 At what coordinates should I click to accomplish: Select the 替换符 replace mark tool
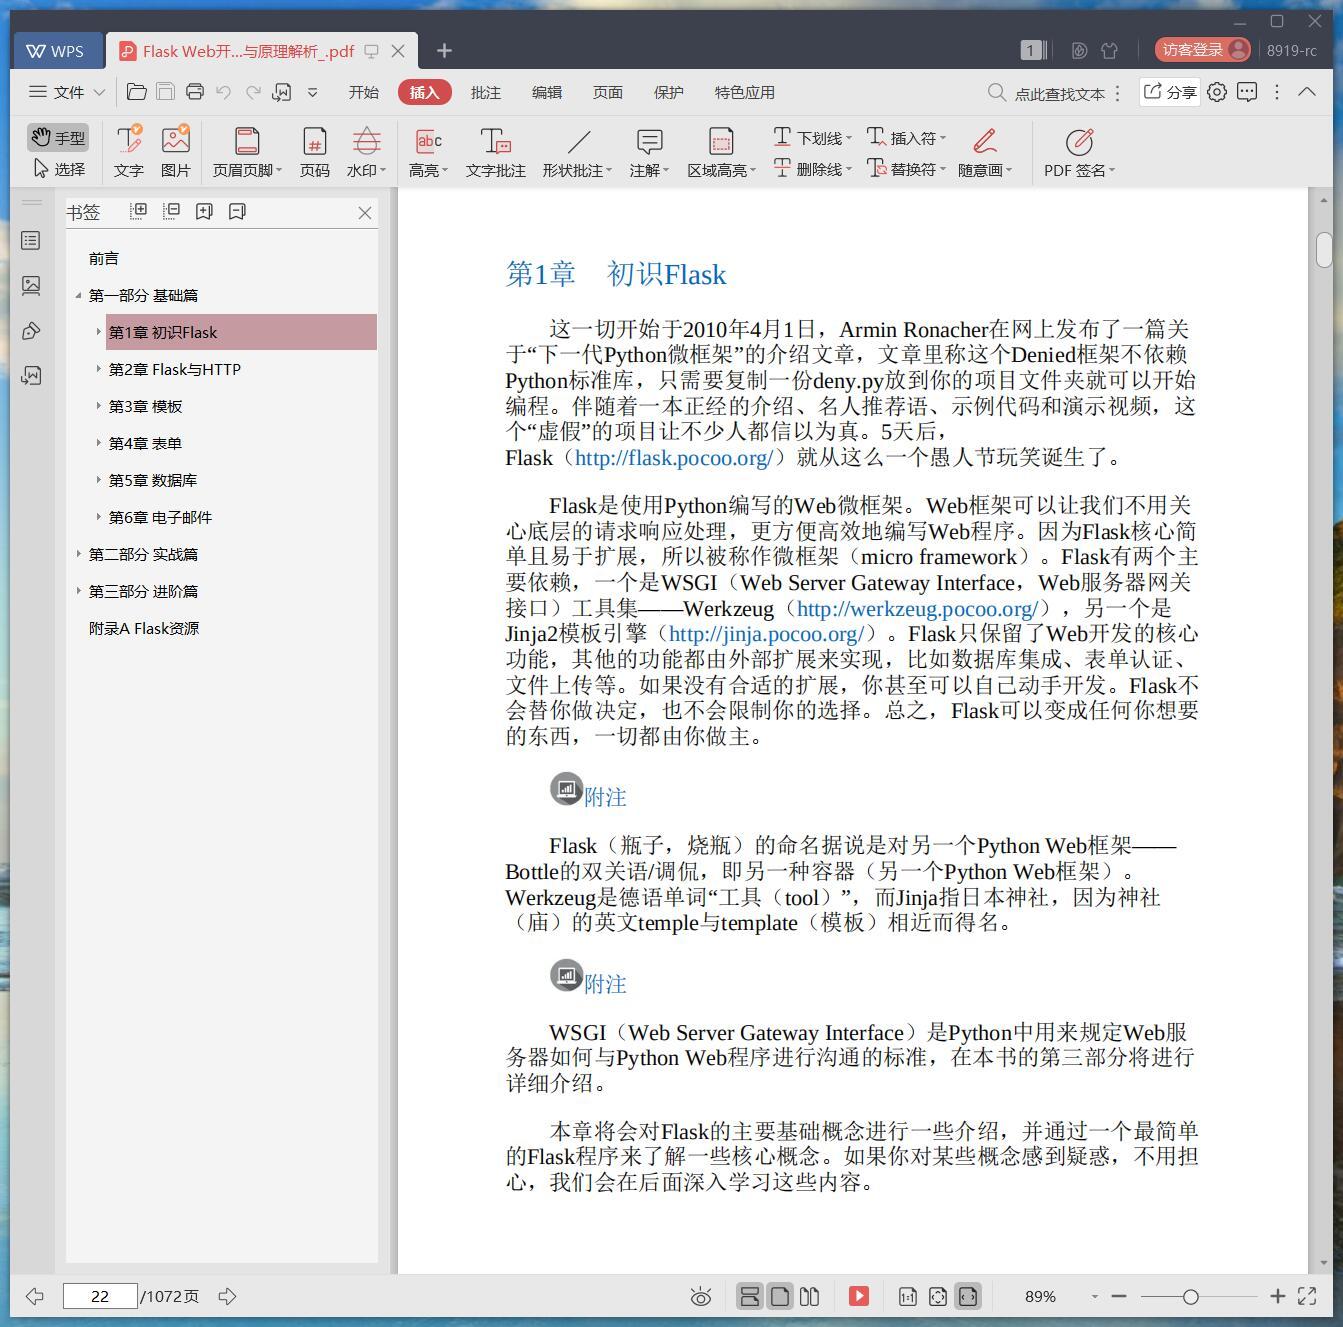point(906,169)
